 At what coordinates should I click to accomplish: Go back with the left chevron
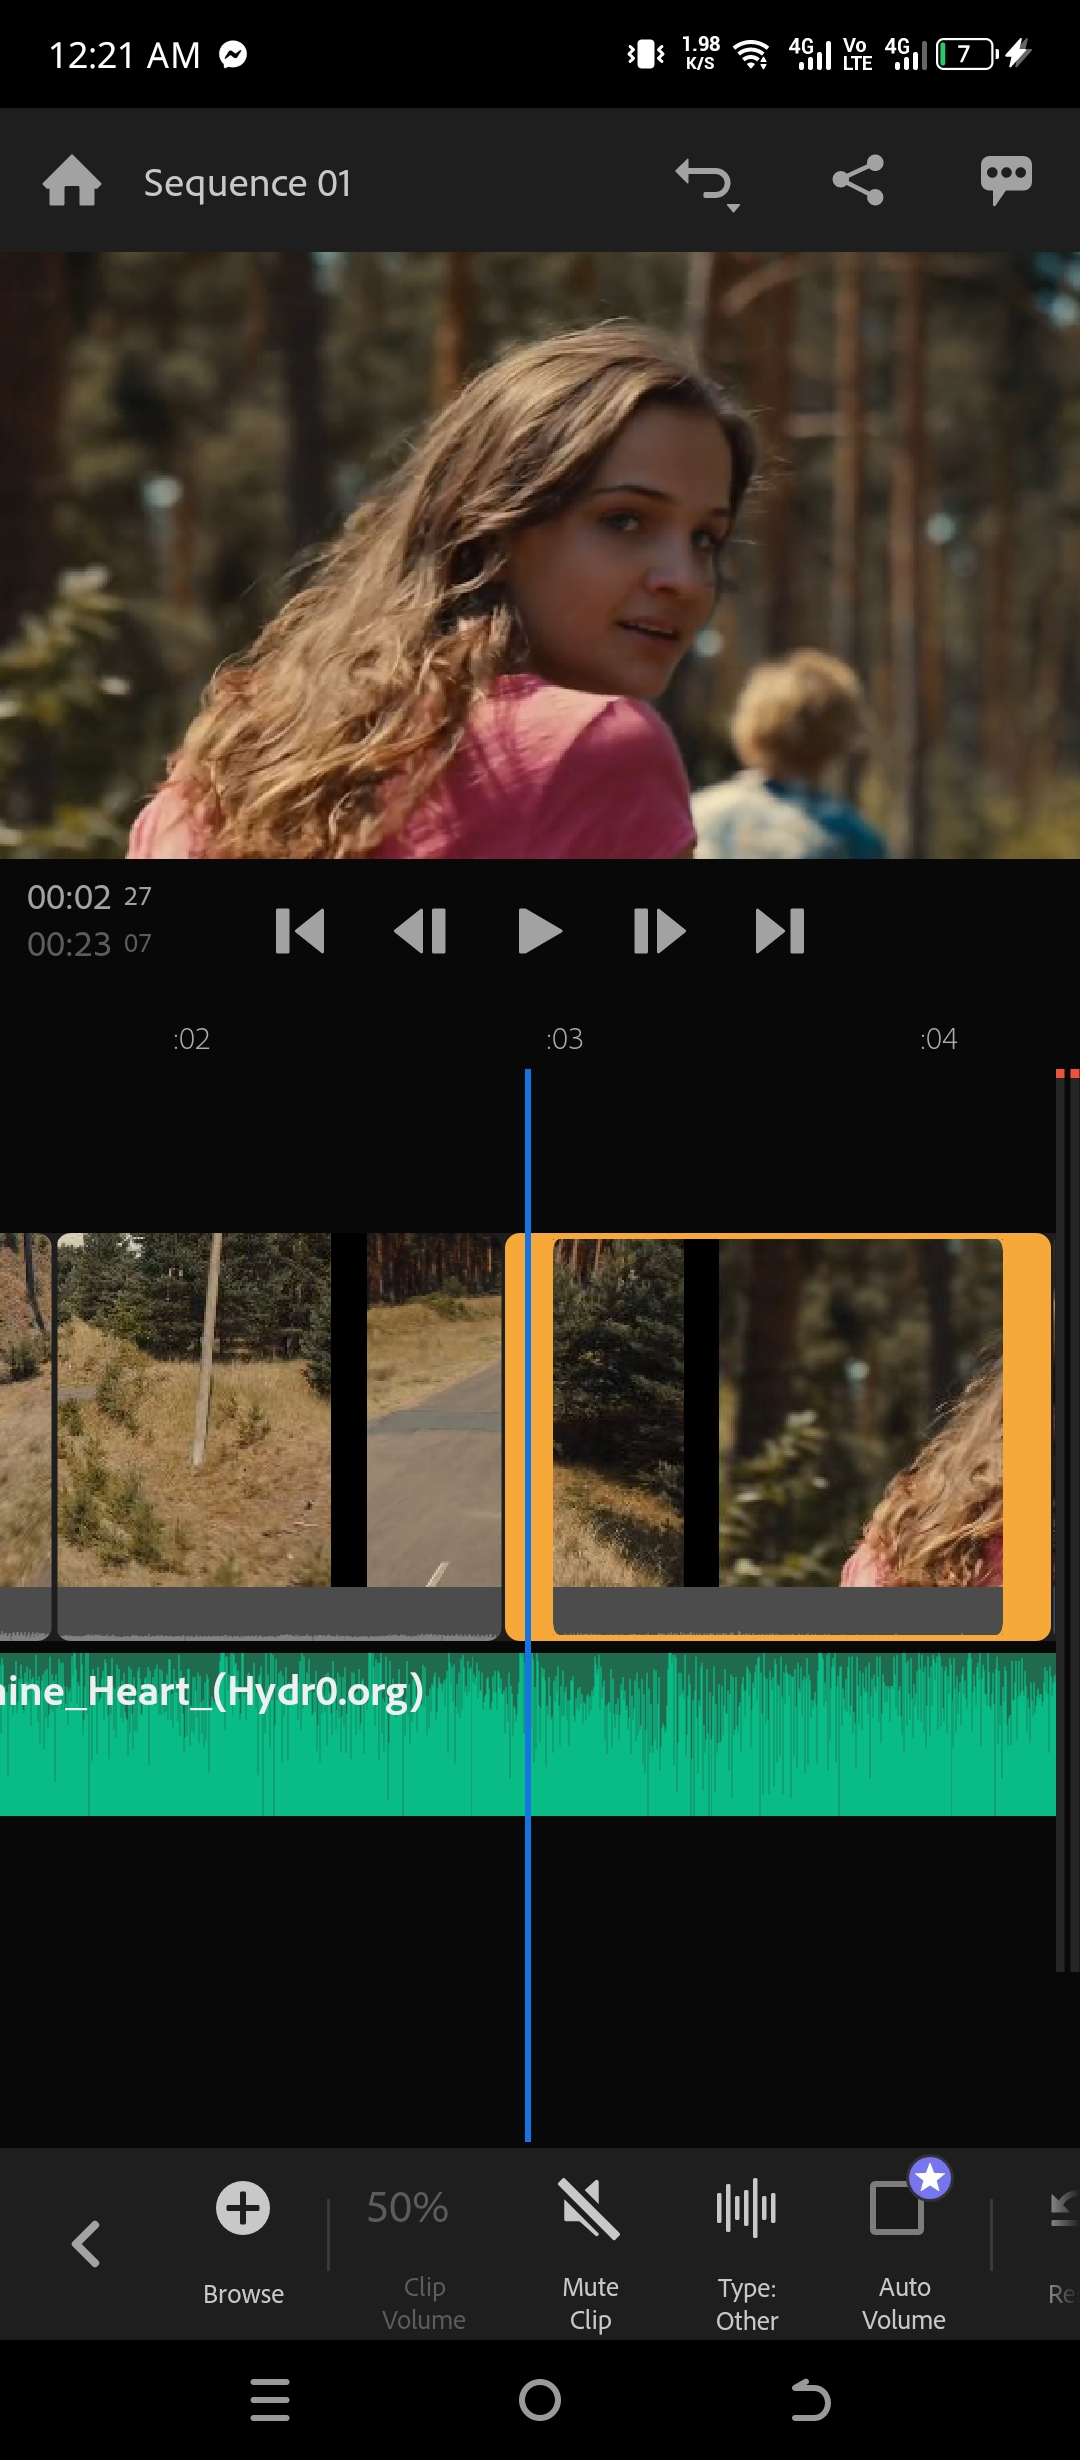point(86,2244)
